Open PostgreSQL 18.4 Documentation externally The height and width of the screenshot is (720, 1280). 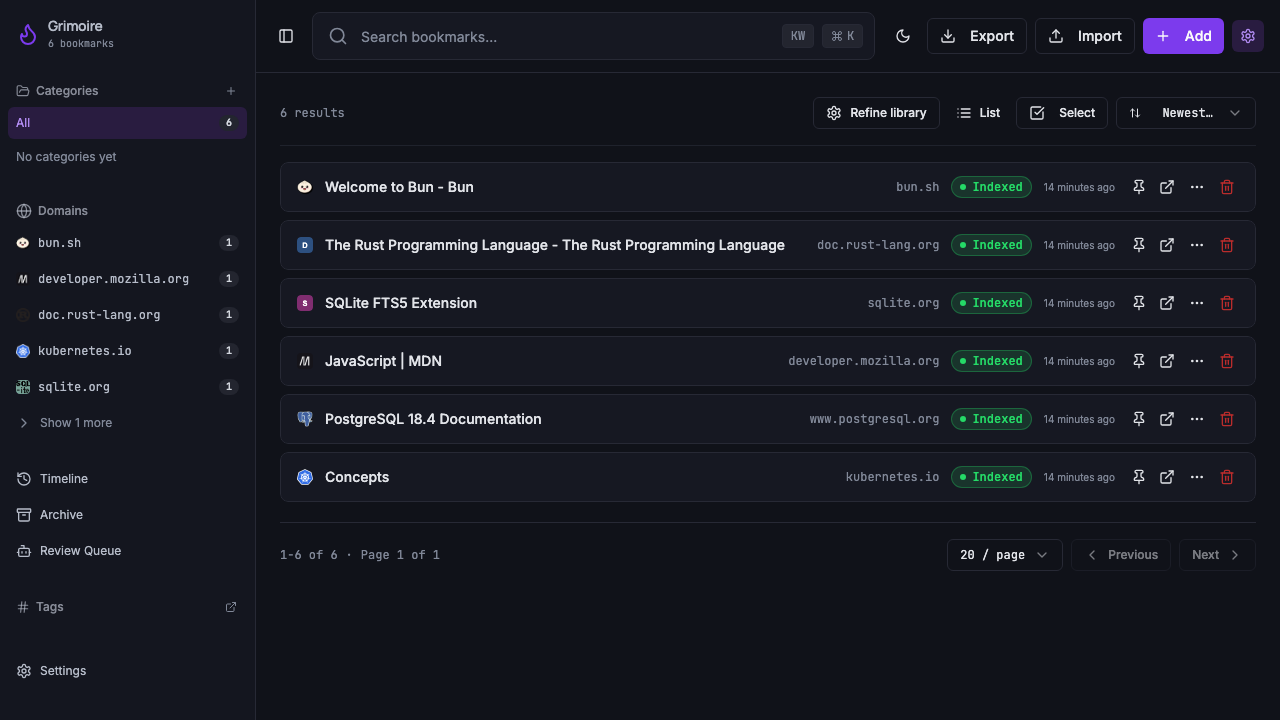1167,419
